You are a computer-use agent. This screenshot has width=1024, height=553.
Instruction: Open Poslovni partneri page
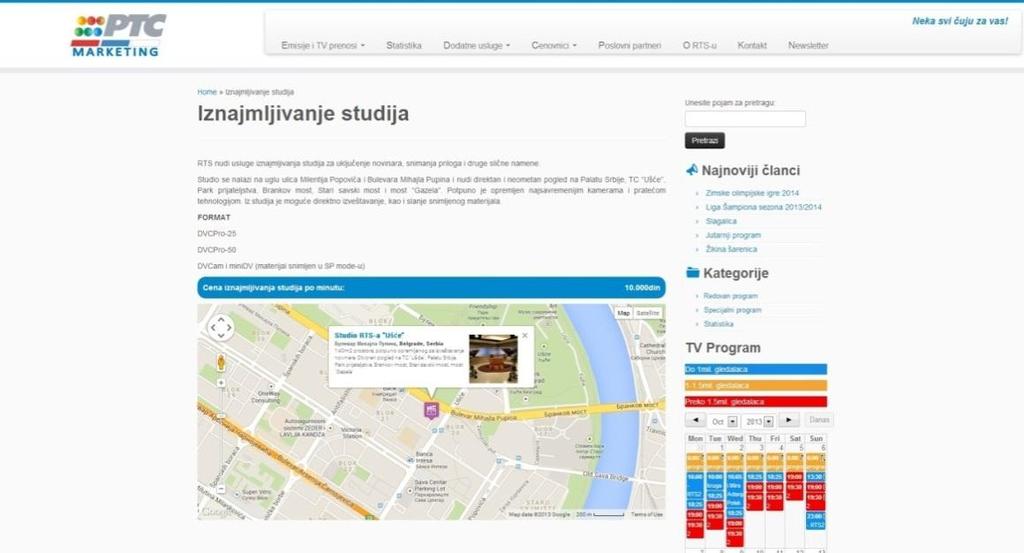(630, 46)
